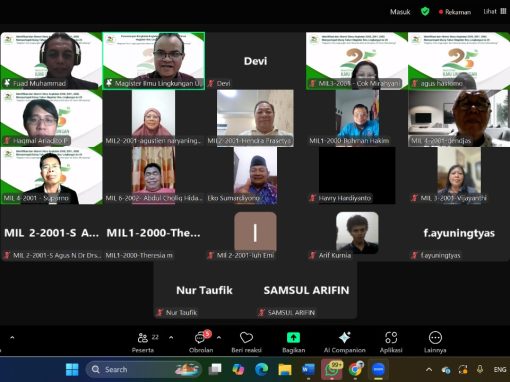Click the Windows taskbar Search box

pos(144,369)
